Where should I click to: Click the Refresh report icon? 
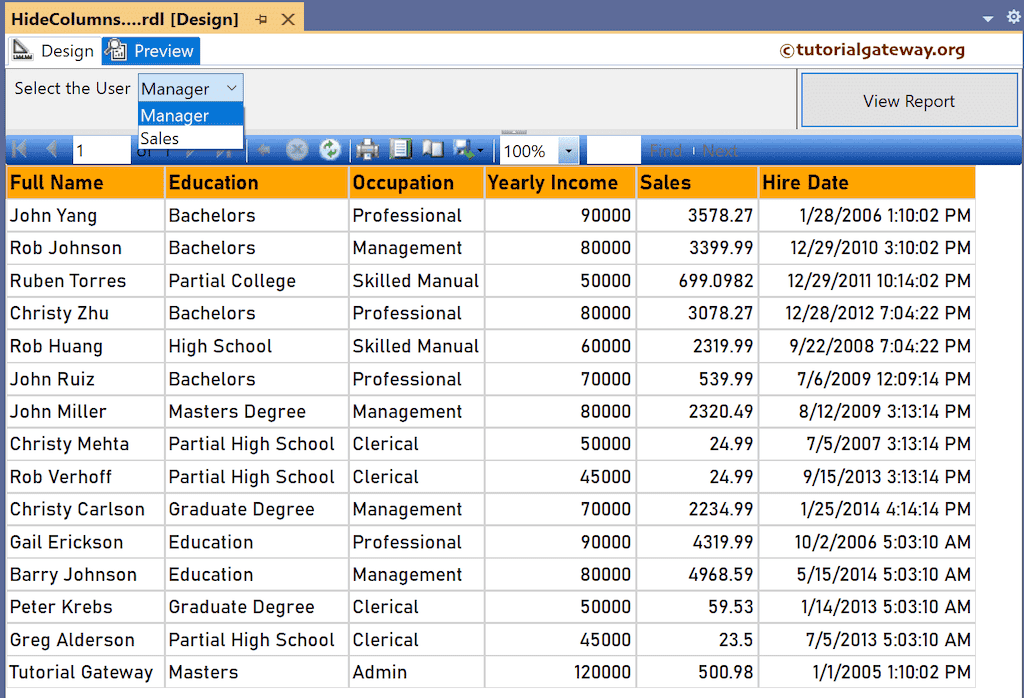click(330, 149)
